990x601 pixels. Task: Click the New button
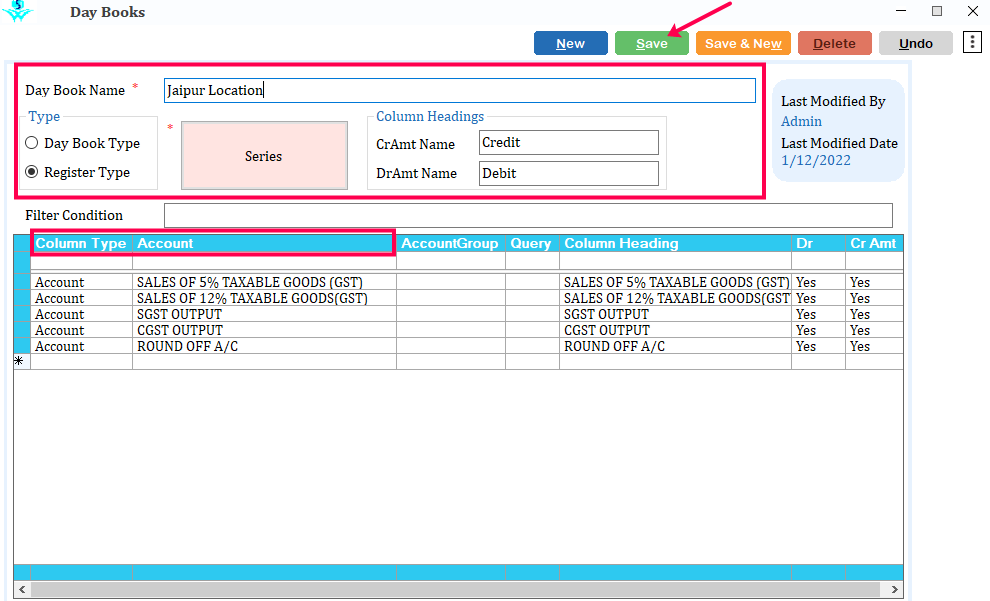[x=570, y=43]
